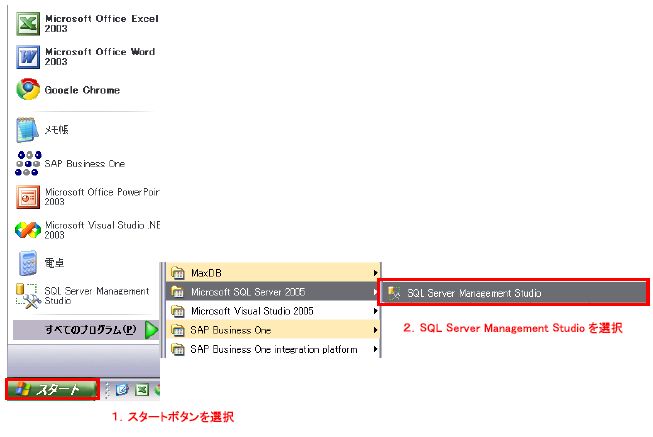The width and height of the screenshot is (653, 437).
Task: Open pinned SQL Server Management Studio icon
Action: tap(28, 296)
